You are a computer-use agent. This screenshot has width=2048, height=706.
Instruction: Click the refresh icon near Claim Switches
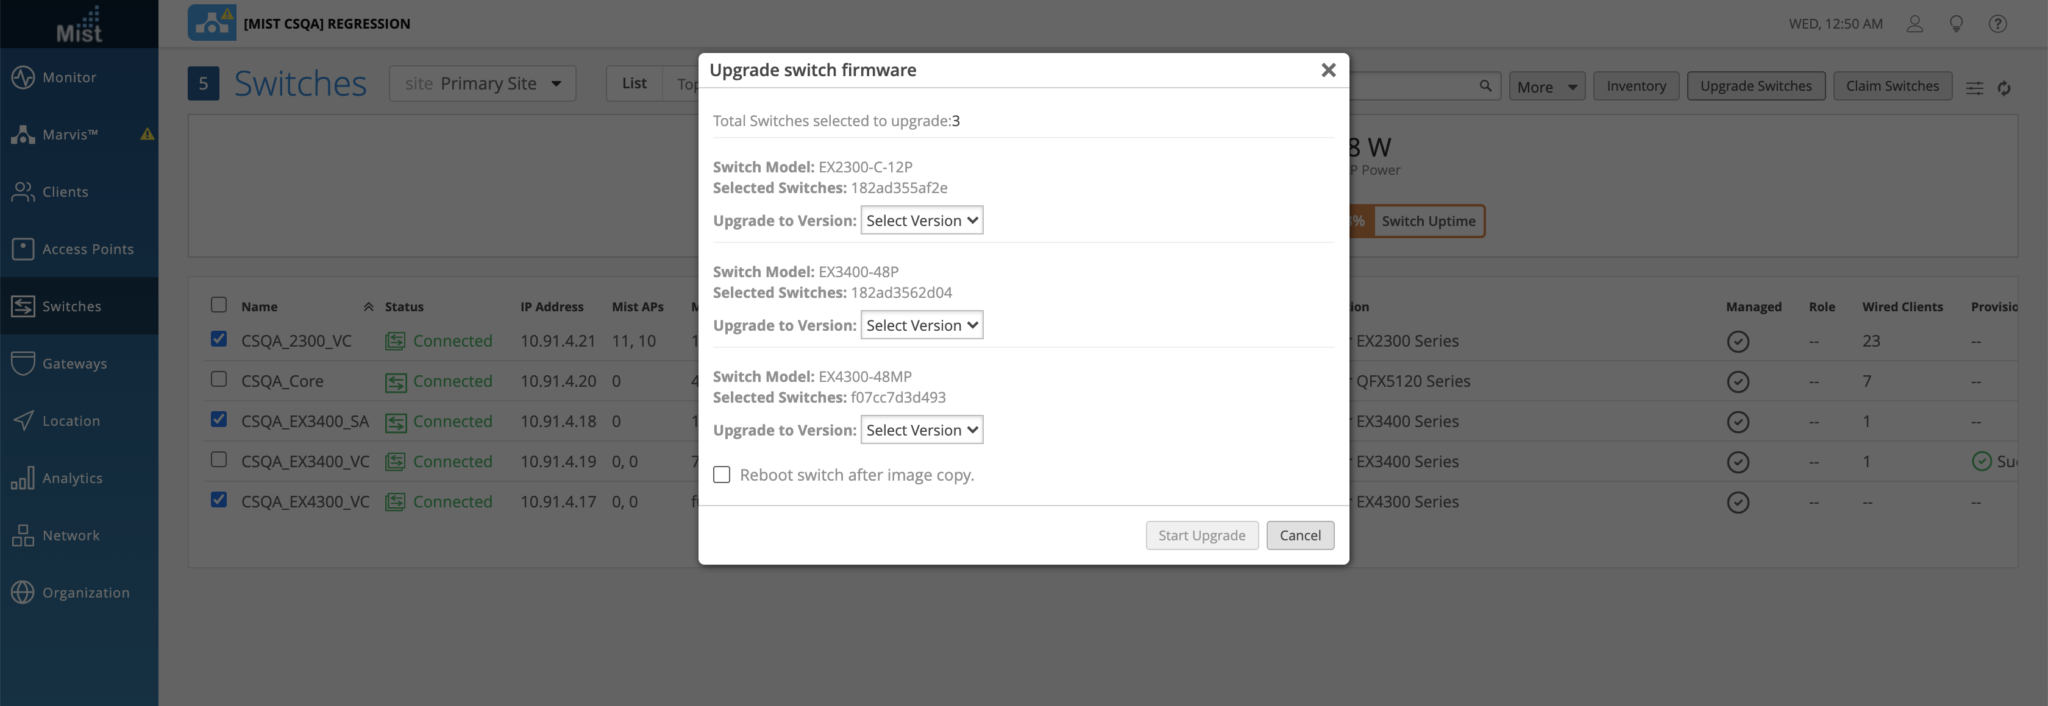click(2004, 88)
